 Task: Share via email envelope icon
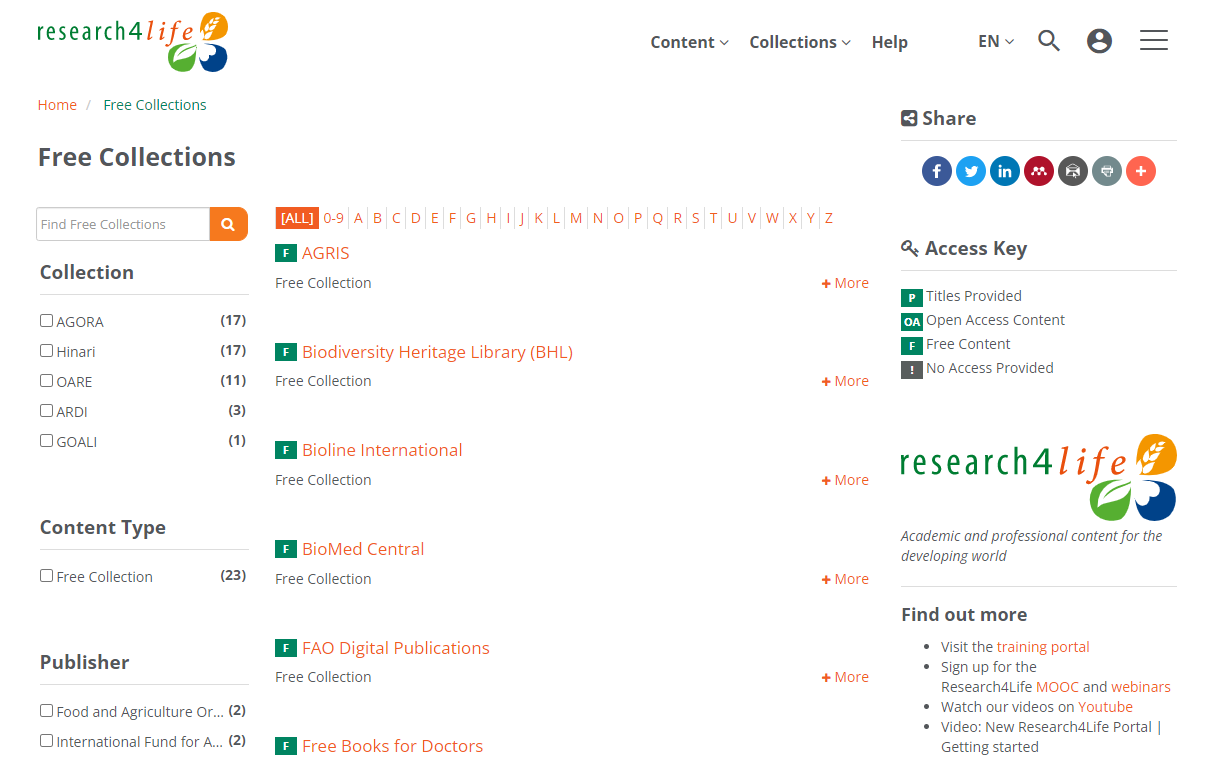pos(1072,171)
